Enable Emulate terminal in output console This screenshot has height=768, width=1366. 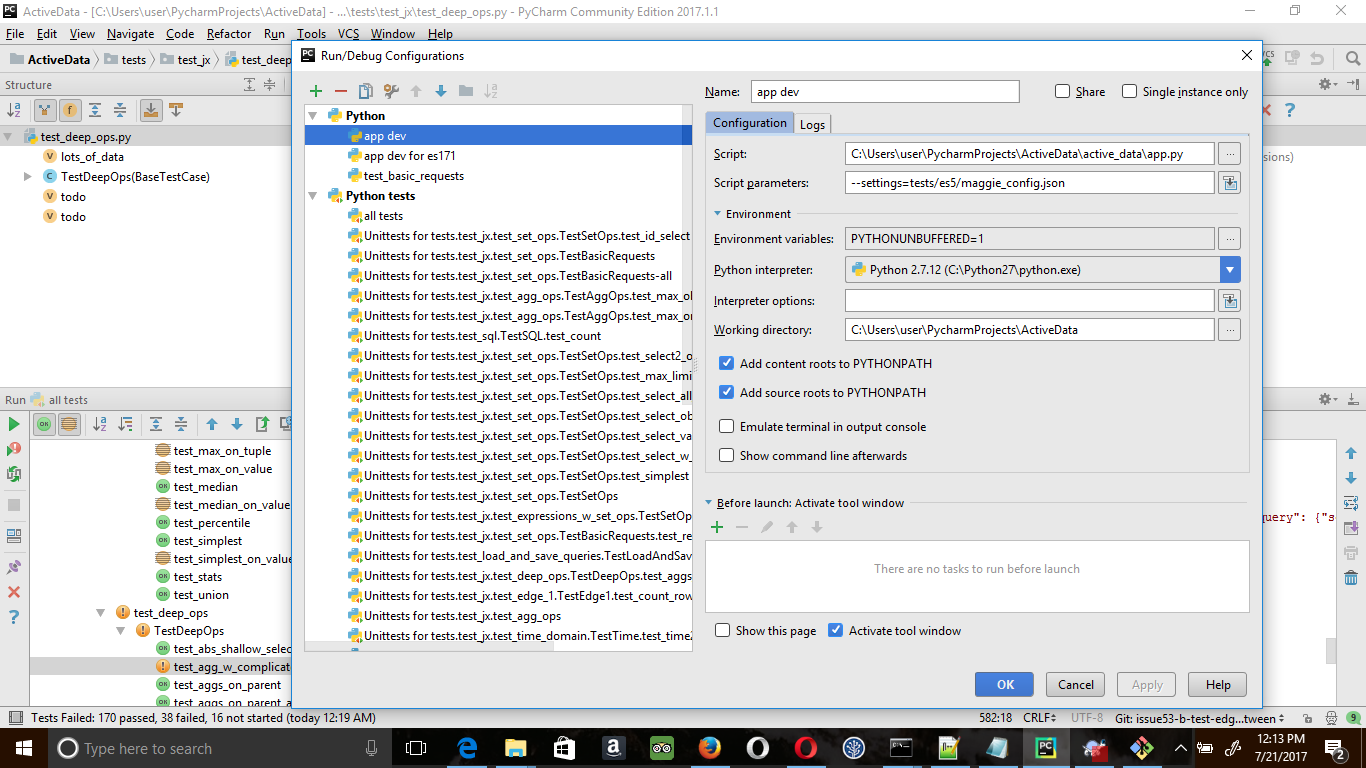tap(727, 426)
